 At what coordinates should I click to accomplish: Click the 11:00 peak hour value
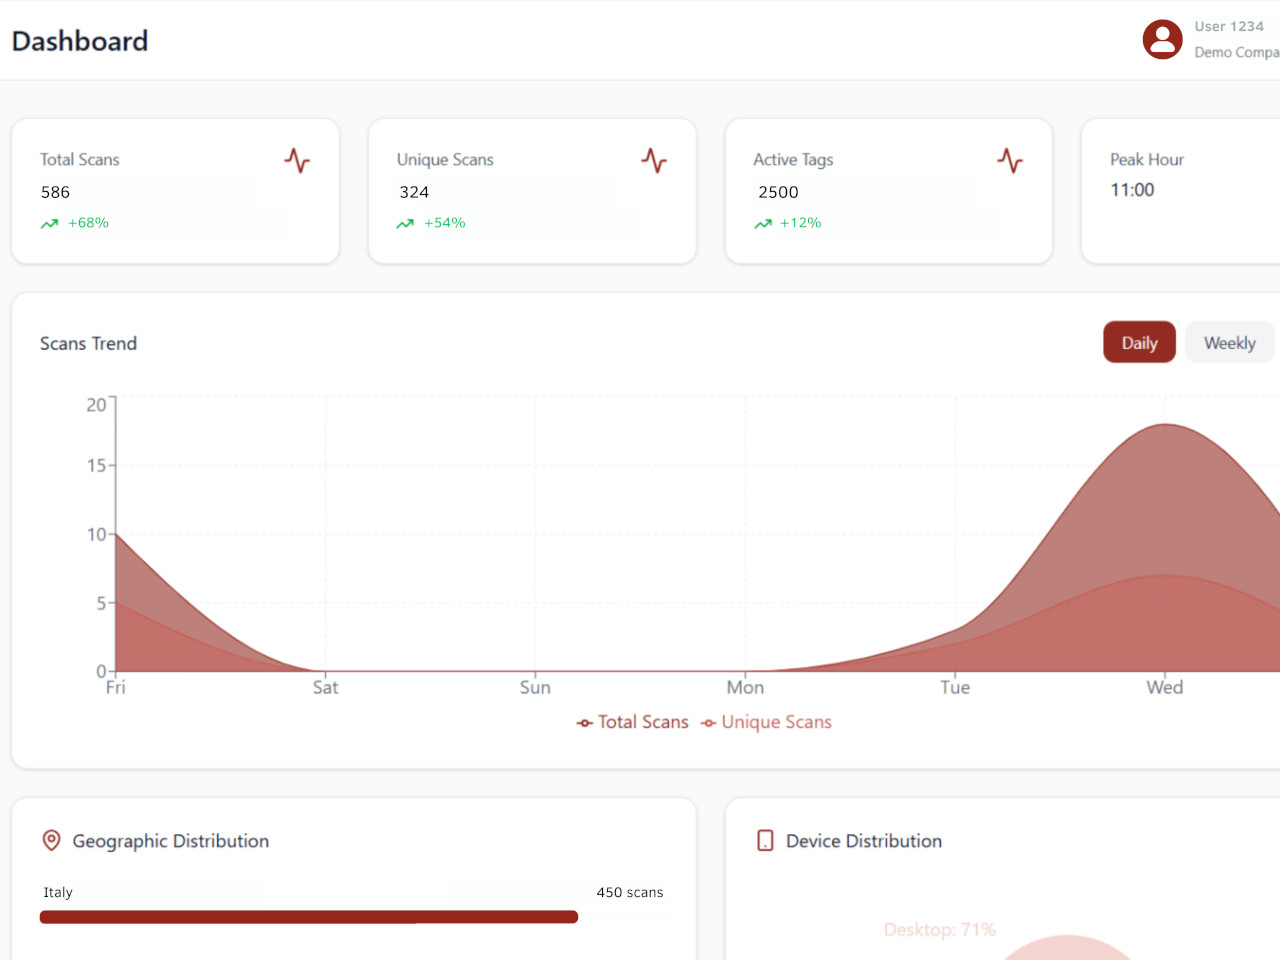[1132, 190]
